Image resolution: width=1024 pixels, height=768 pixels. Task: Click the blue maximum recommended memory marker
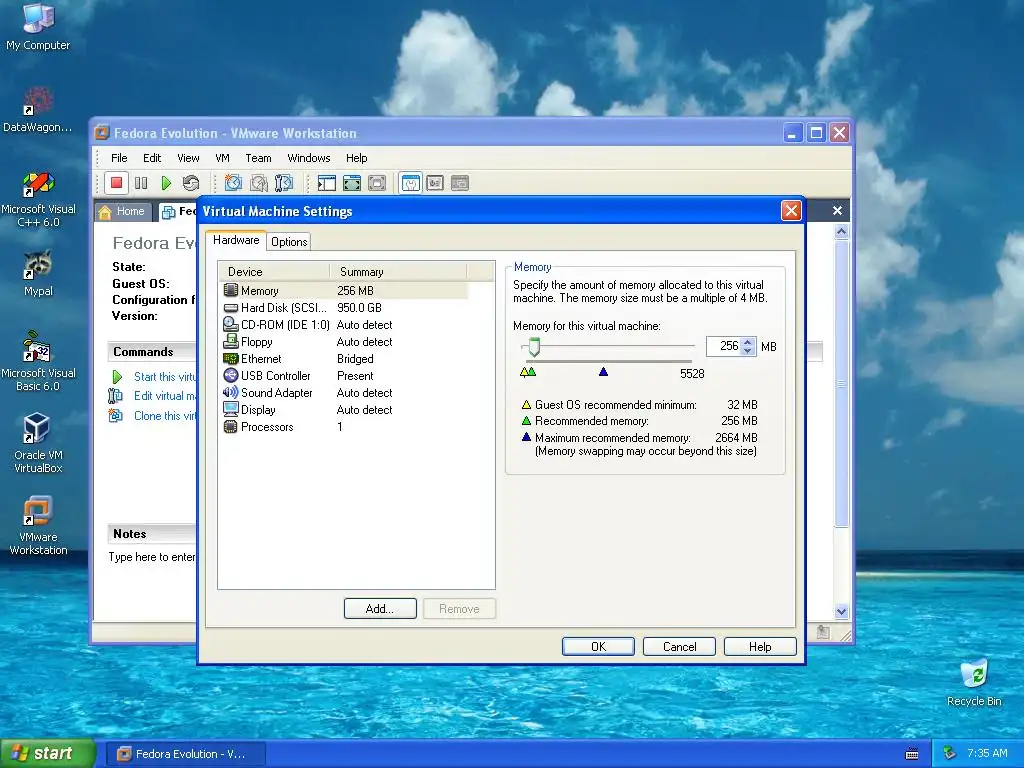pyautogui.click(x=603, y=372)
